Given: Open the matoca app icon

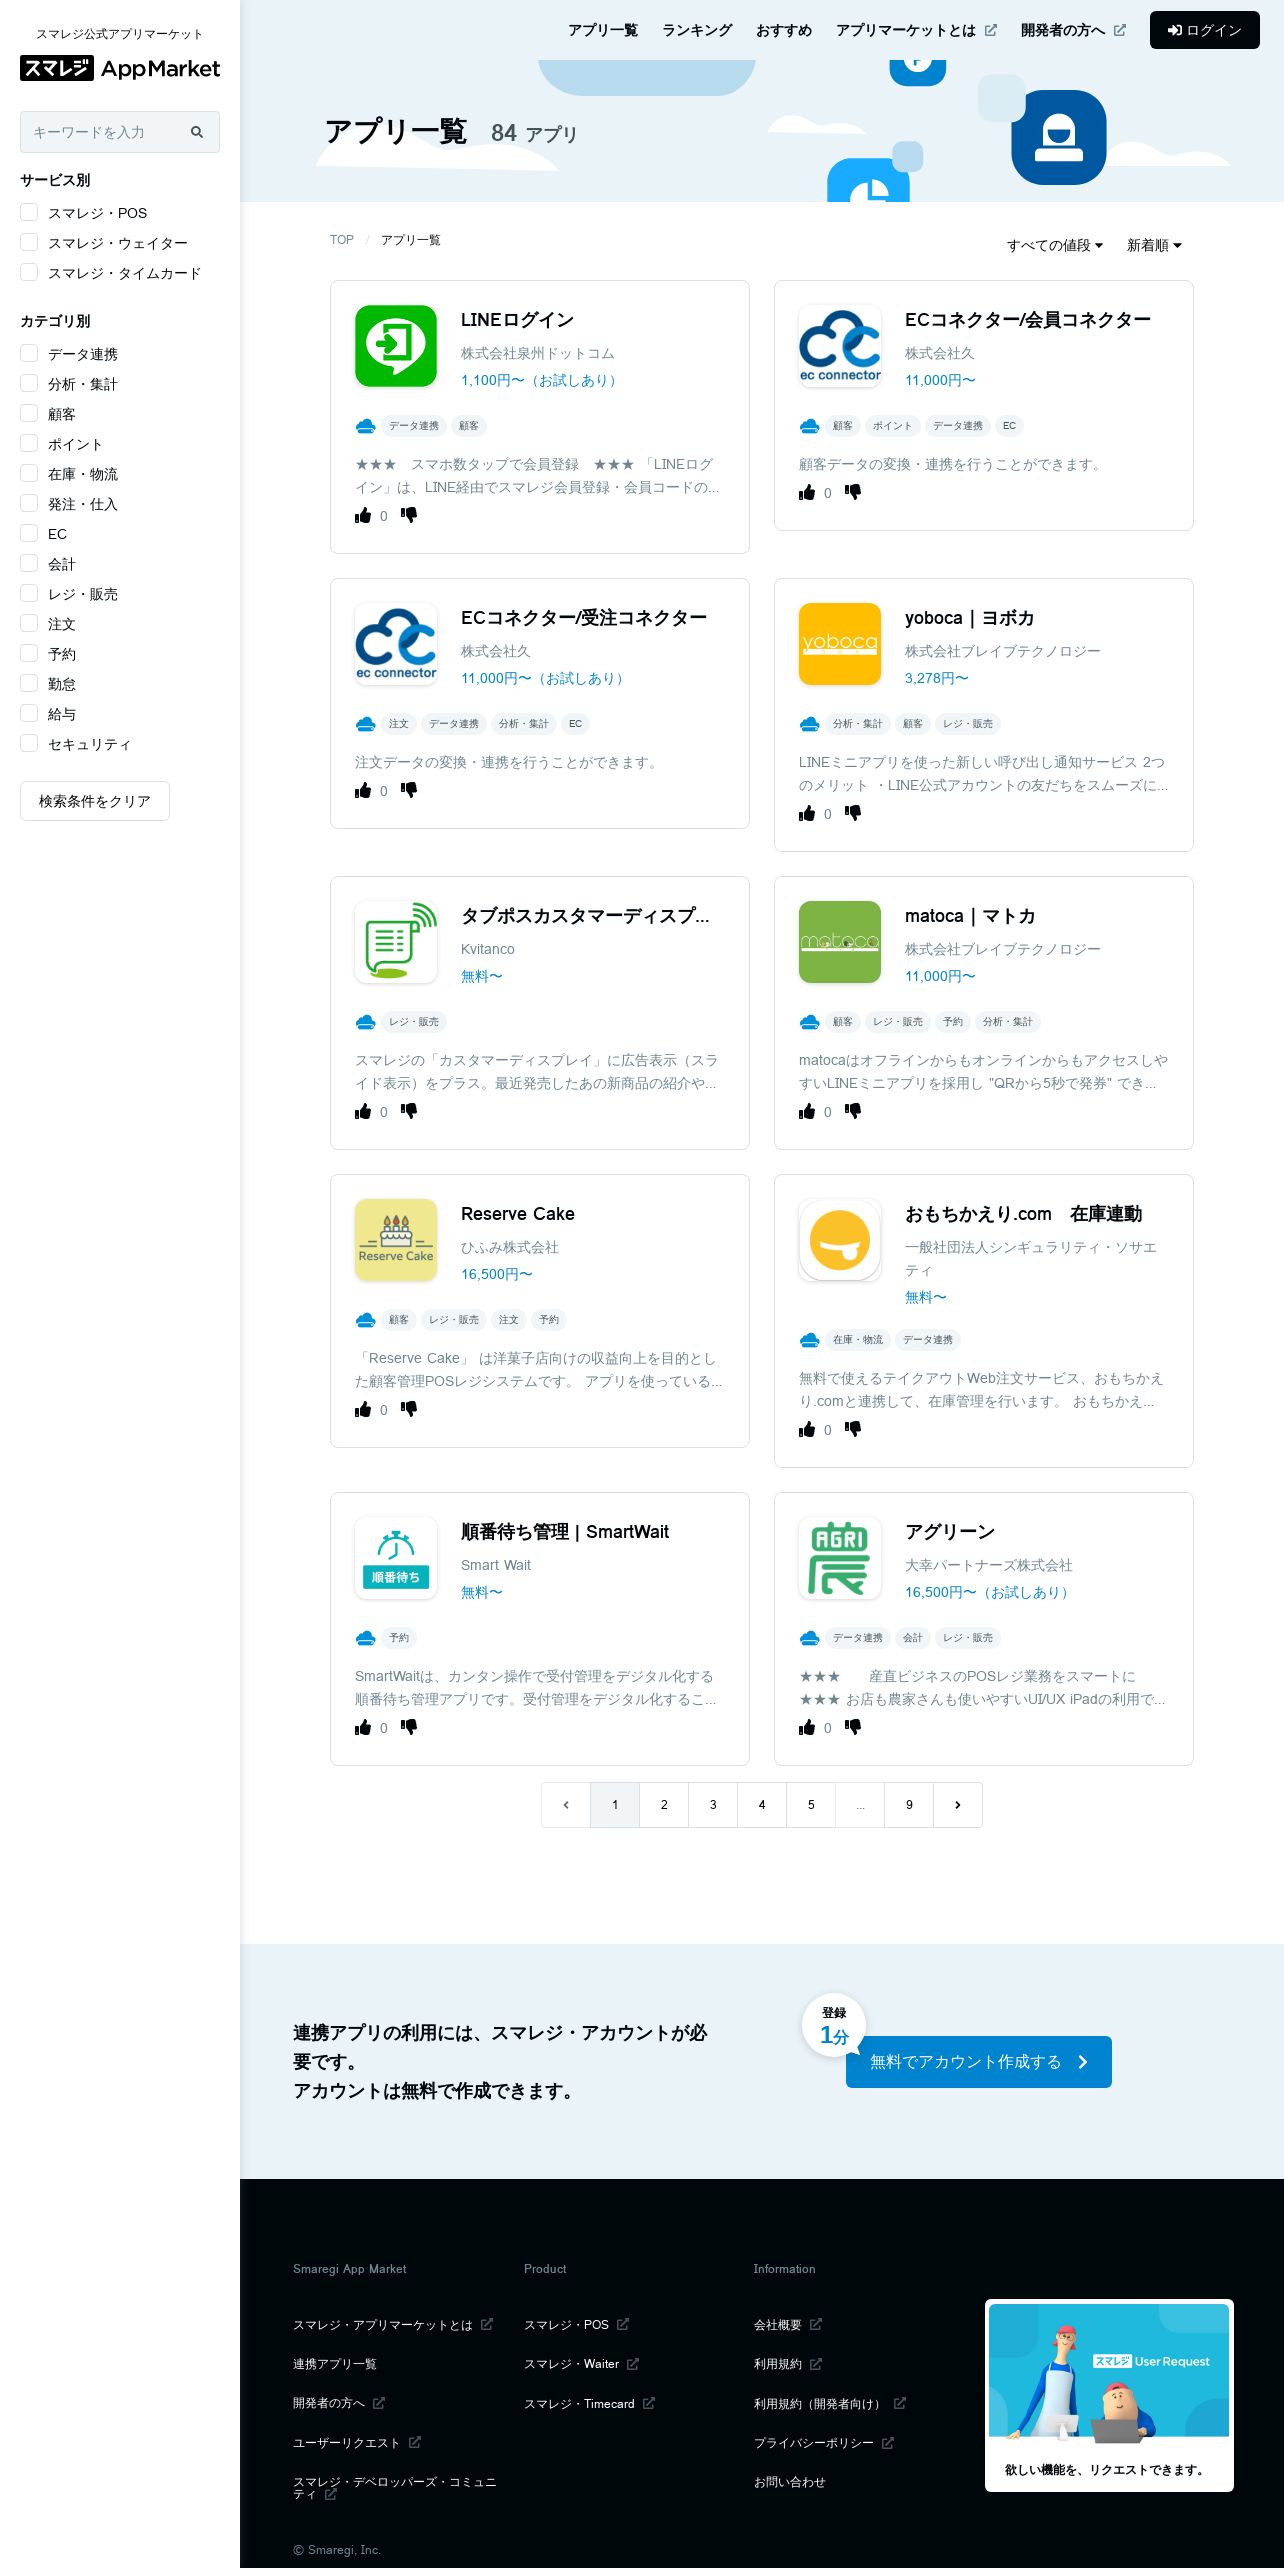Looking at the screenshot, I should pyautogui.click(x=840, y=942).
